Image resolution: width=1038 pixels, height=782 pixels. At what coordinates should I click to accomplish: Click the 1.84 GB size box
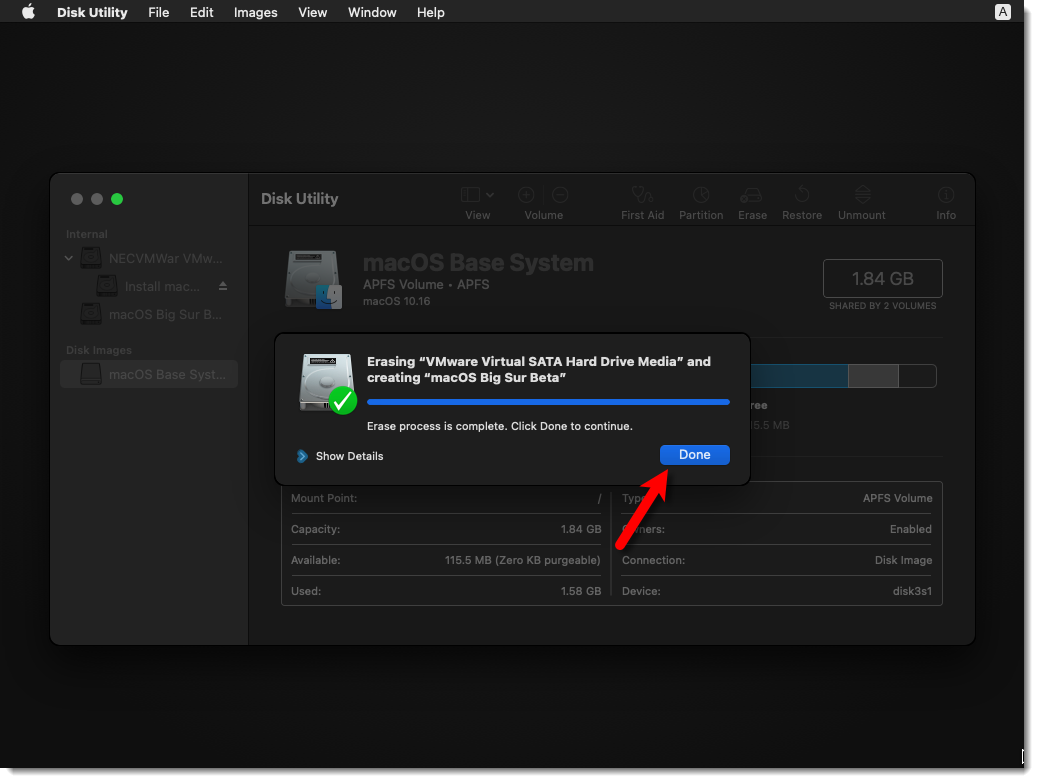pyautogui.click(x=882, y=279)
